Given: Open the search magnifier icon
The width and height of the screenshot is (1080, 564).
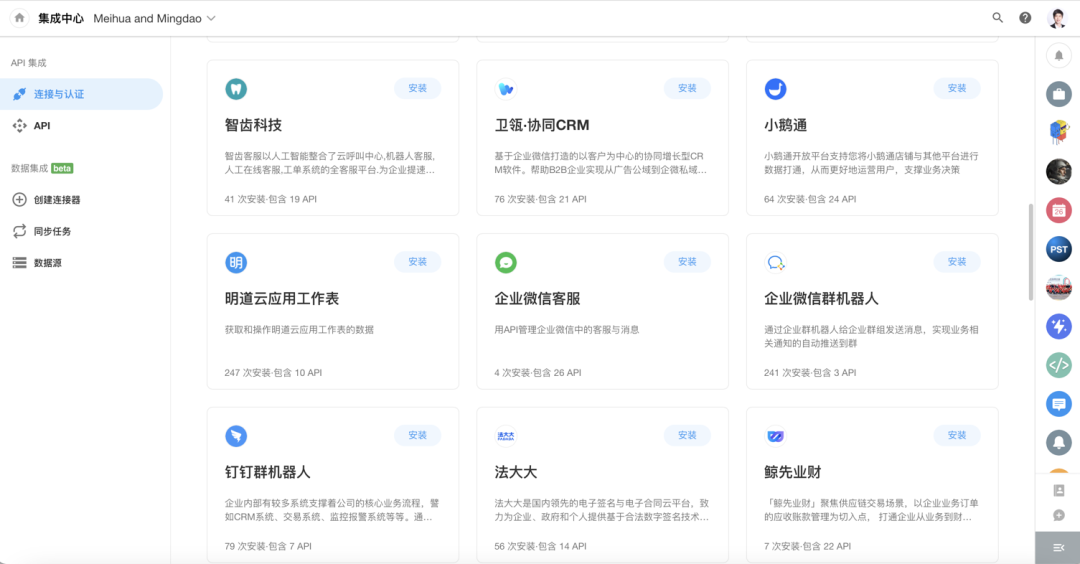Looking at the screenshot, I should click(x=997, y=18).
